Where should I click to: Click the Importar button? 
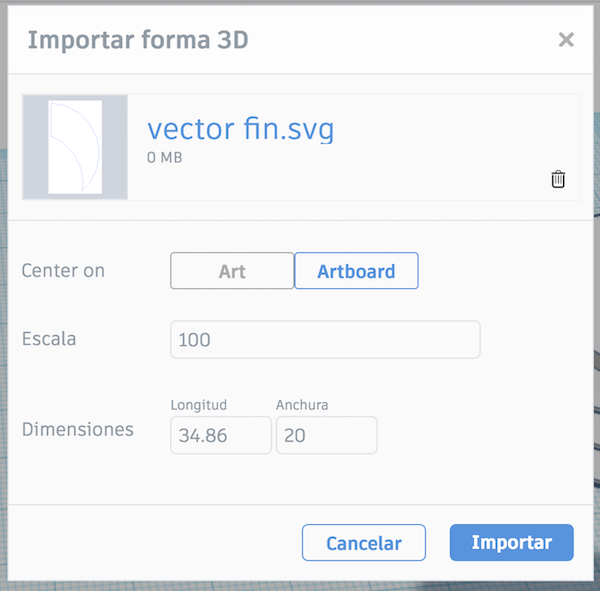pyautogui.click(x=512, y=543)
